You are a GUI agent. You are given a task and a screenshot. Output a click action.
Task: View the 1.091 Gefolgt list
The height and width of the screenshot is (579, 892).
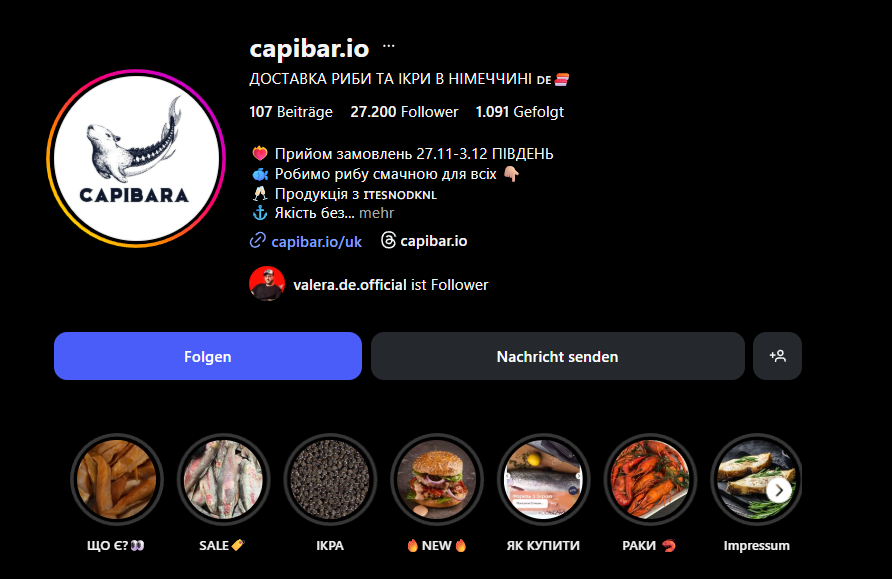519,111
